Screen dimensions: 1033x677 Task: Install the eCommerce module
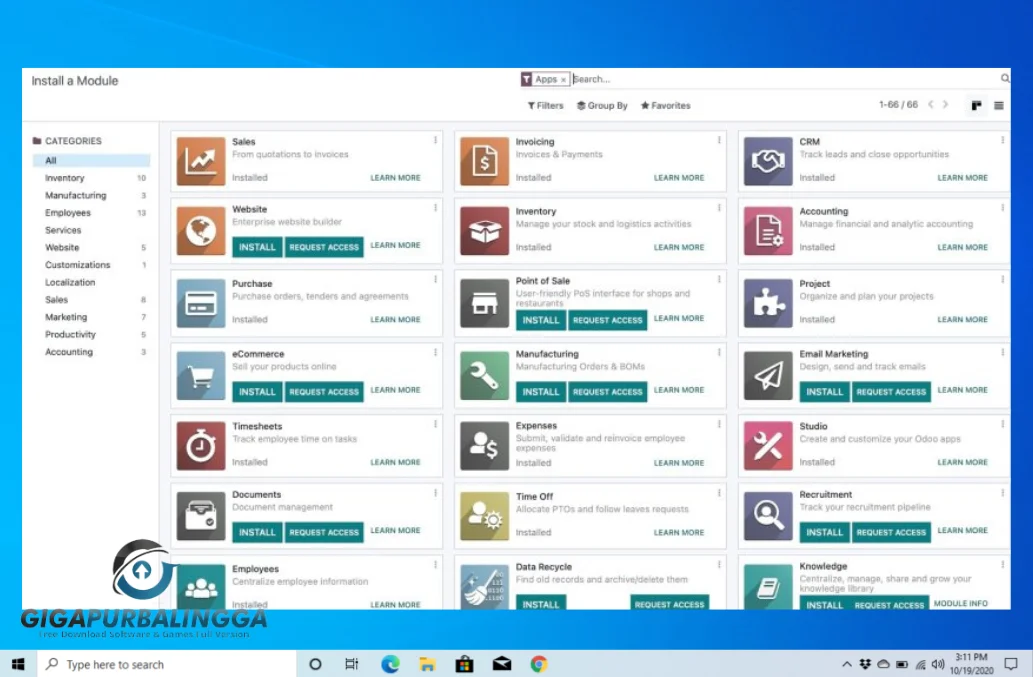(257, 392)
